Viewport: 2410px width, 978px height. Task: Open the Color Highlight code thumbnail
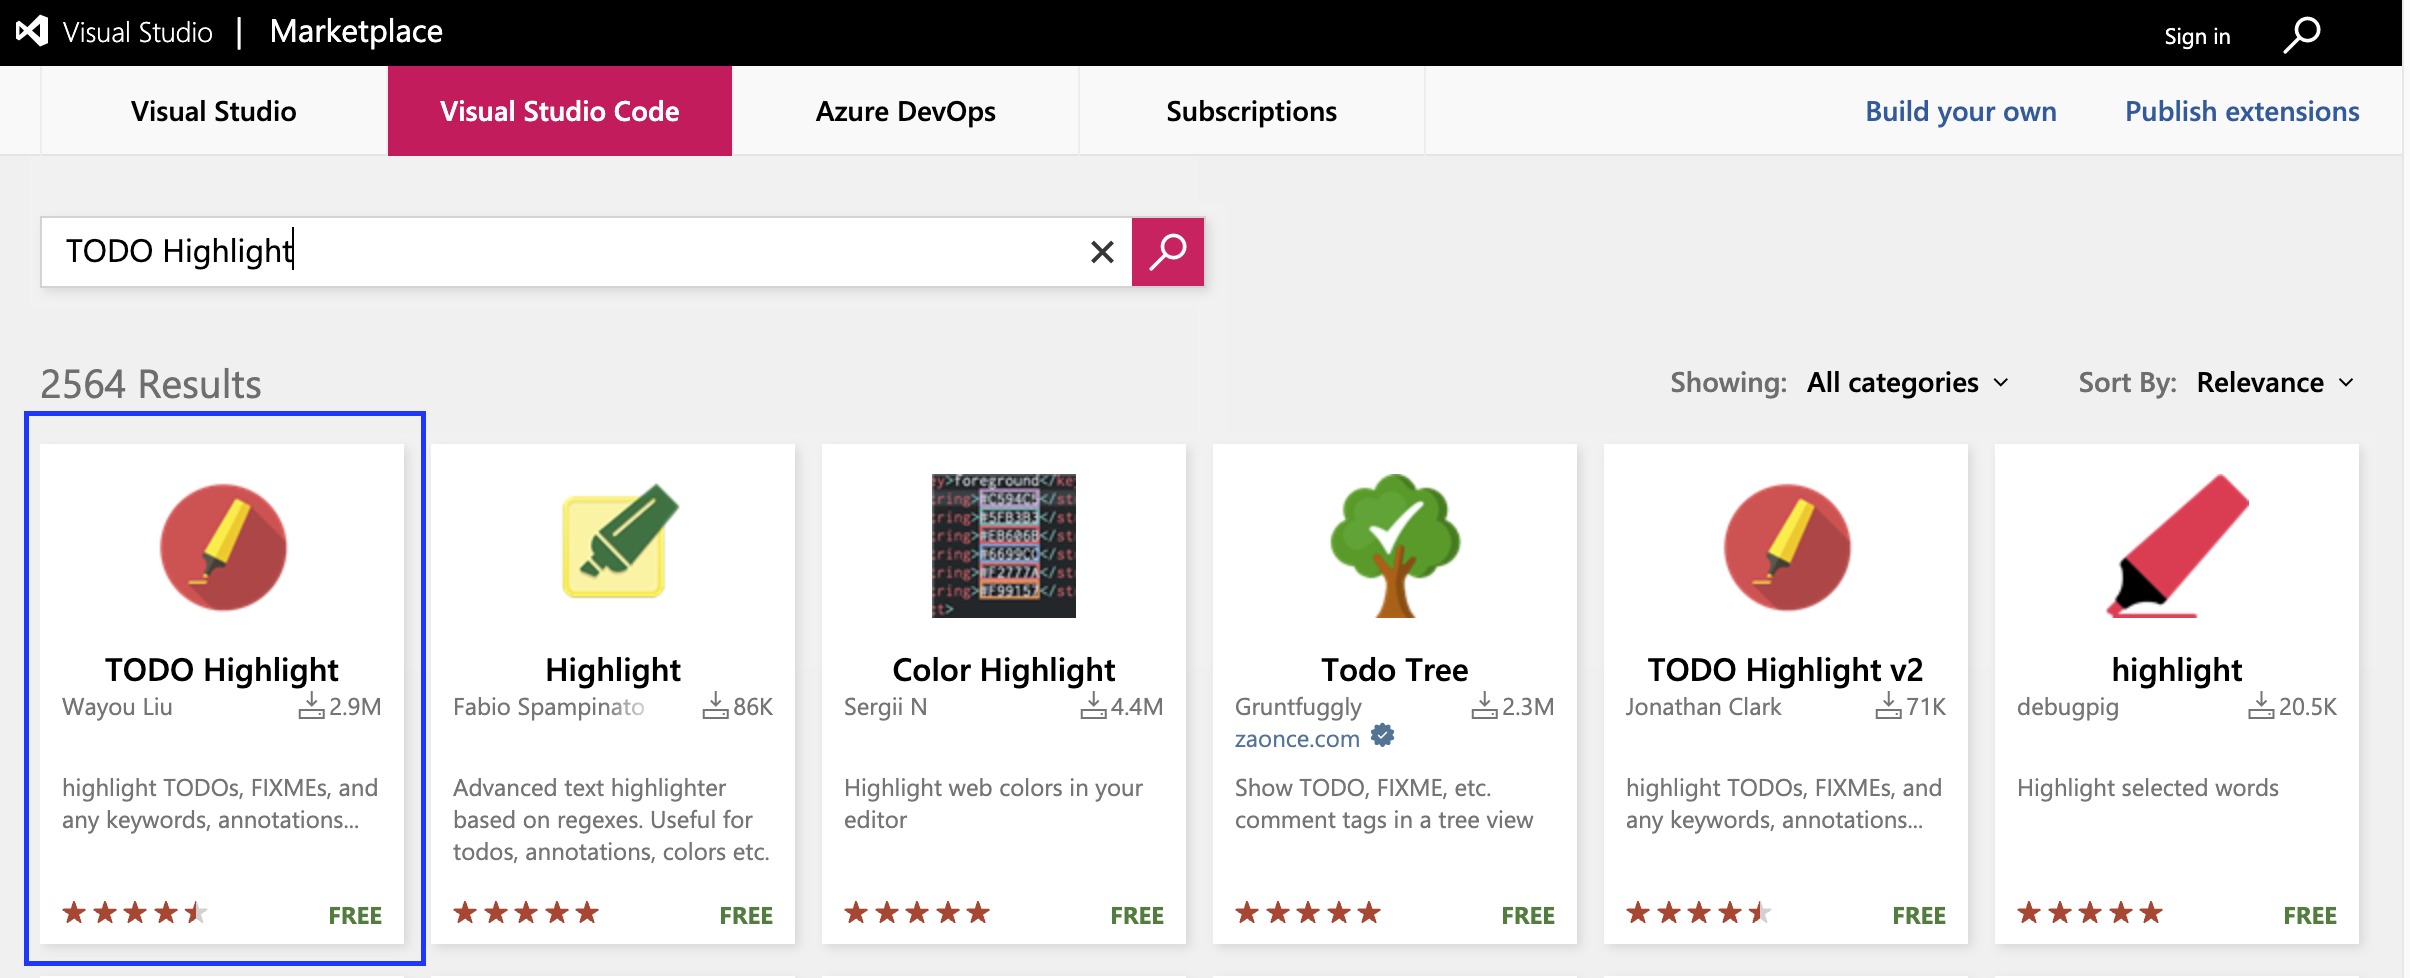click(x=1004, y=546)
